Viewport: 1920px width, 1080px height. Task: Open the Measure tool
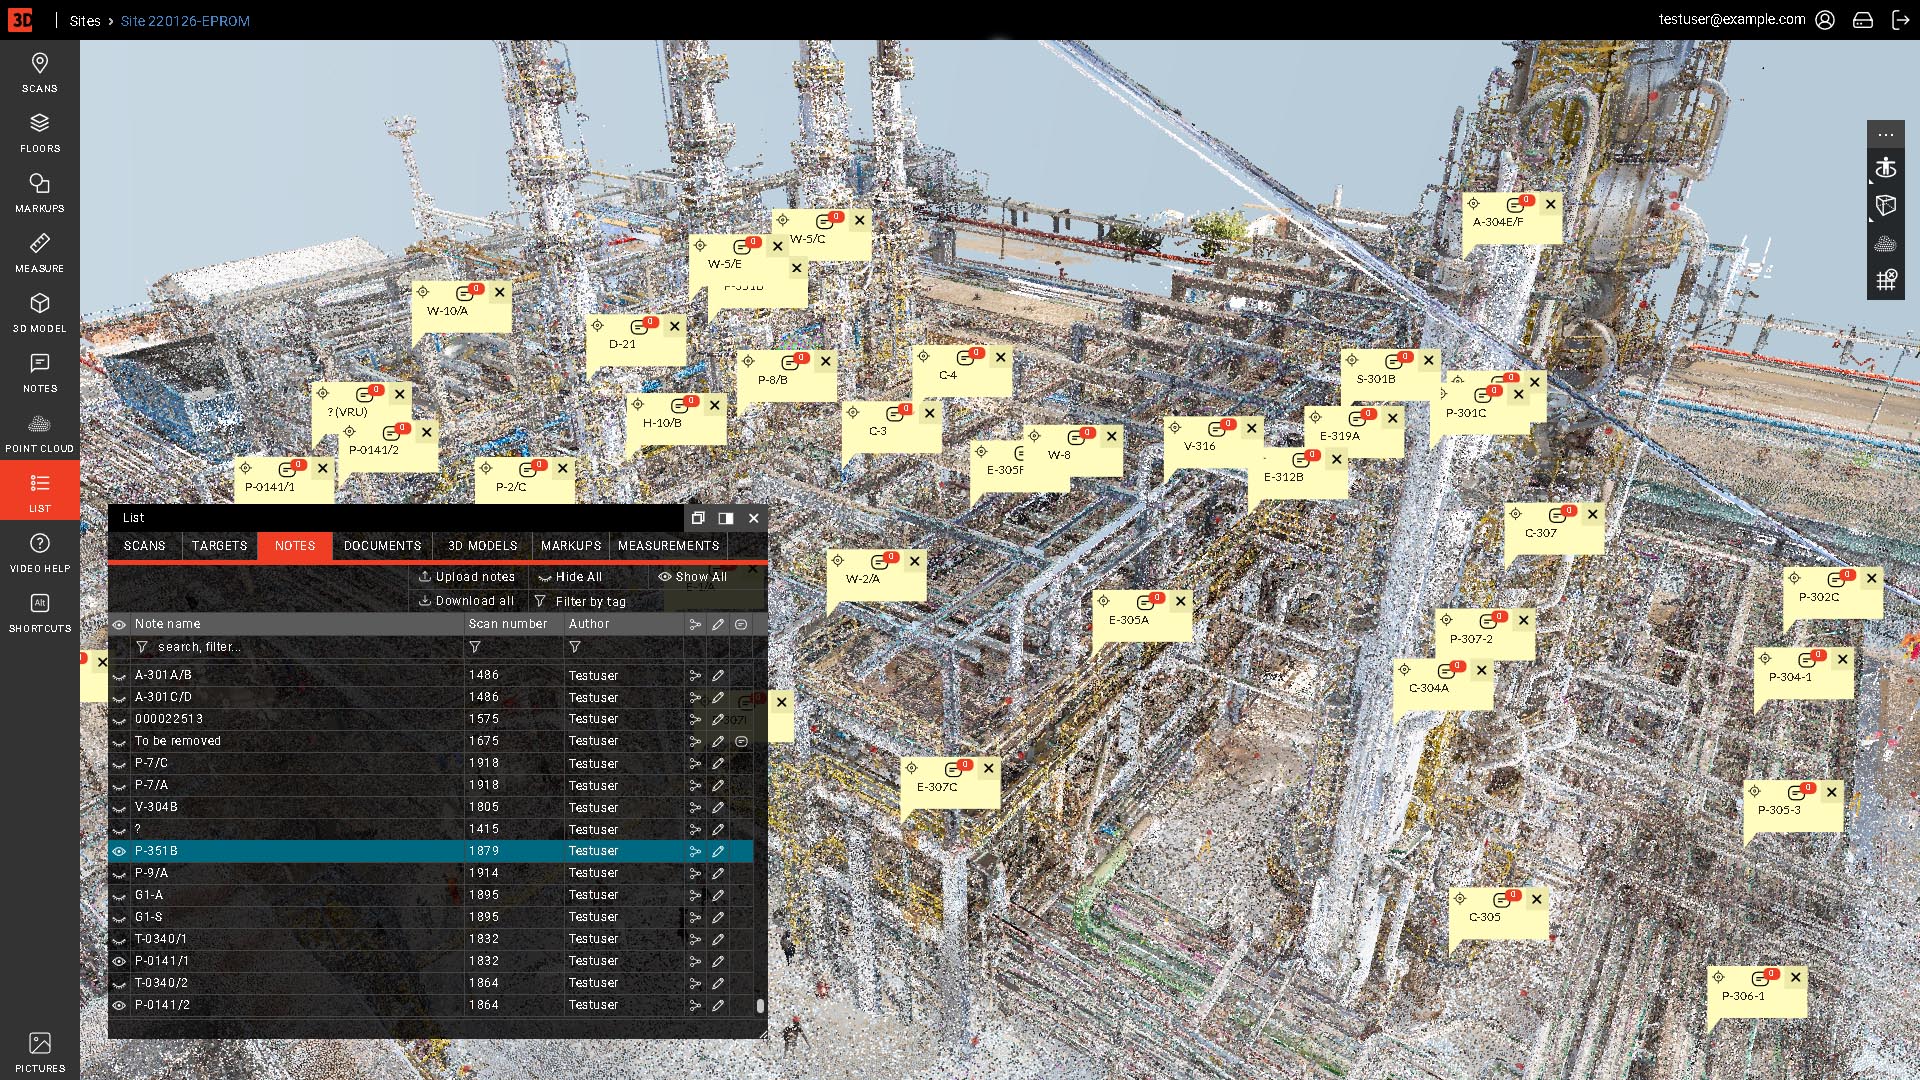39,250
